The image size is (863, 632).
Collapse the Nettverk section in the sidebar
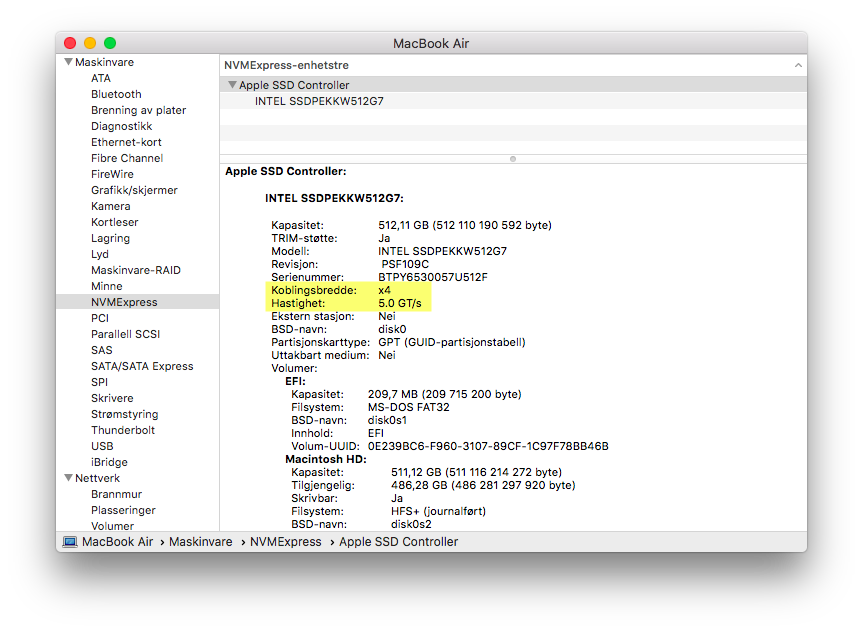coord(68,478)
